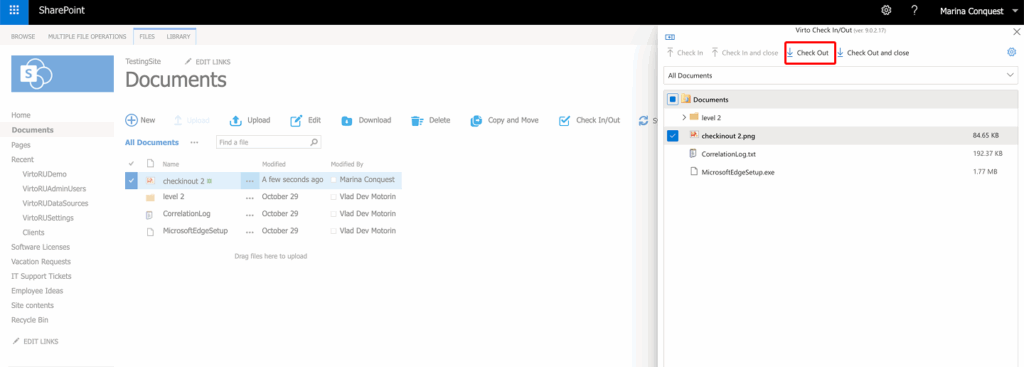This screenshot has height=367, width=1024.
Task: Open the CorrelationLog document link
Action: pos(186,214)
